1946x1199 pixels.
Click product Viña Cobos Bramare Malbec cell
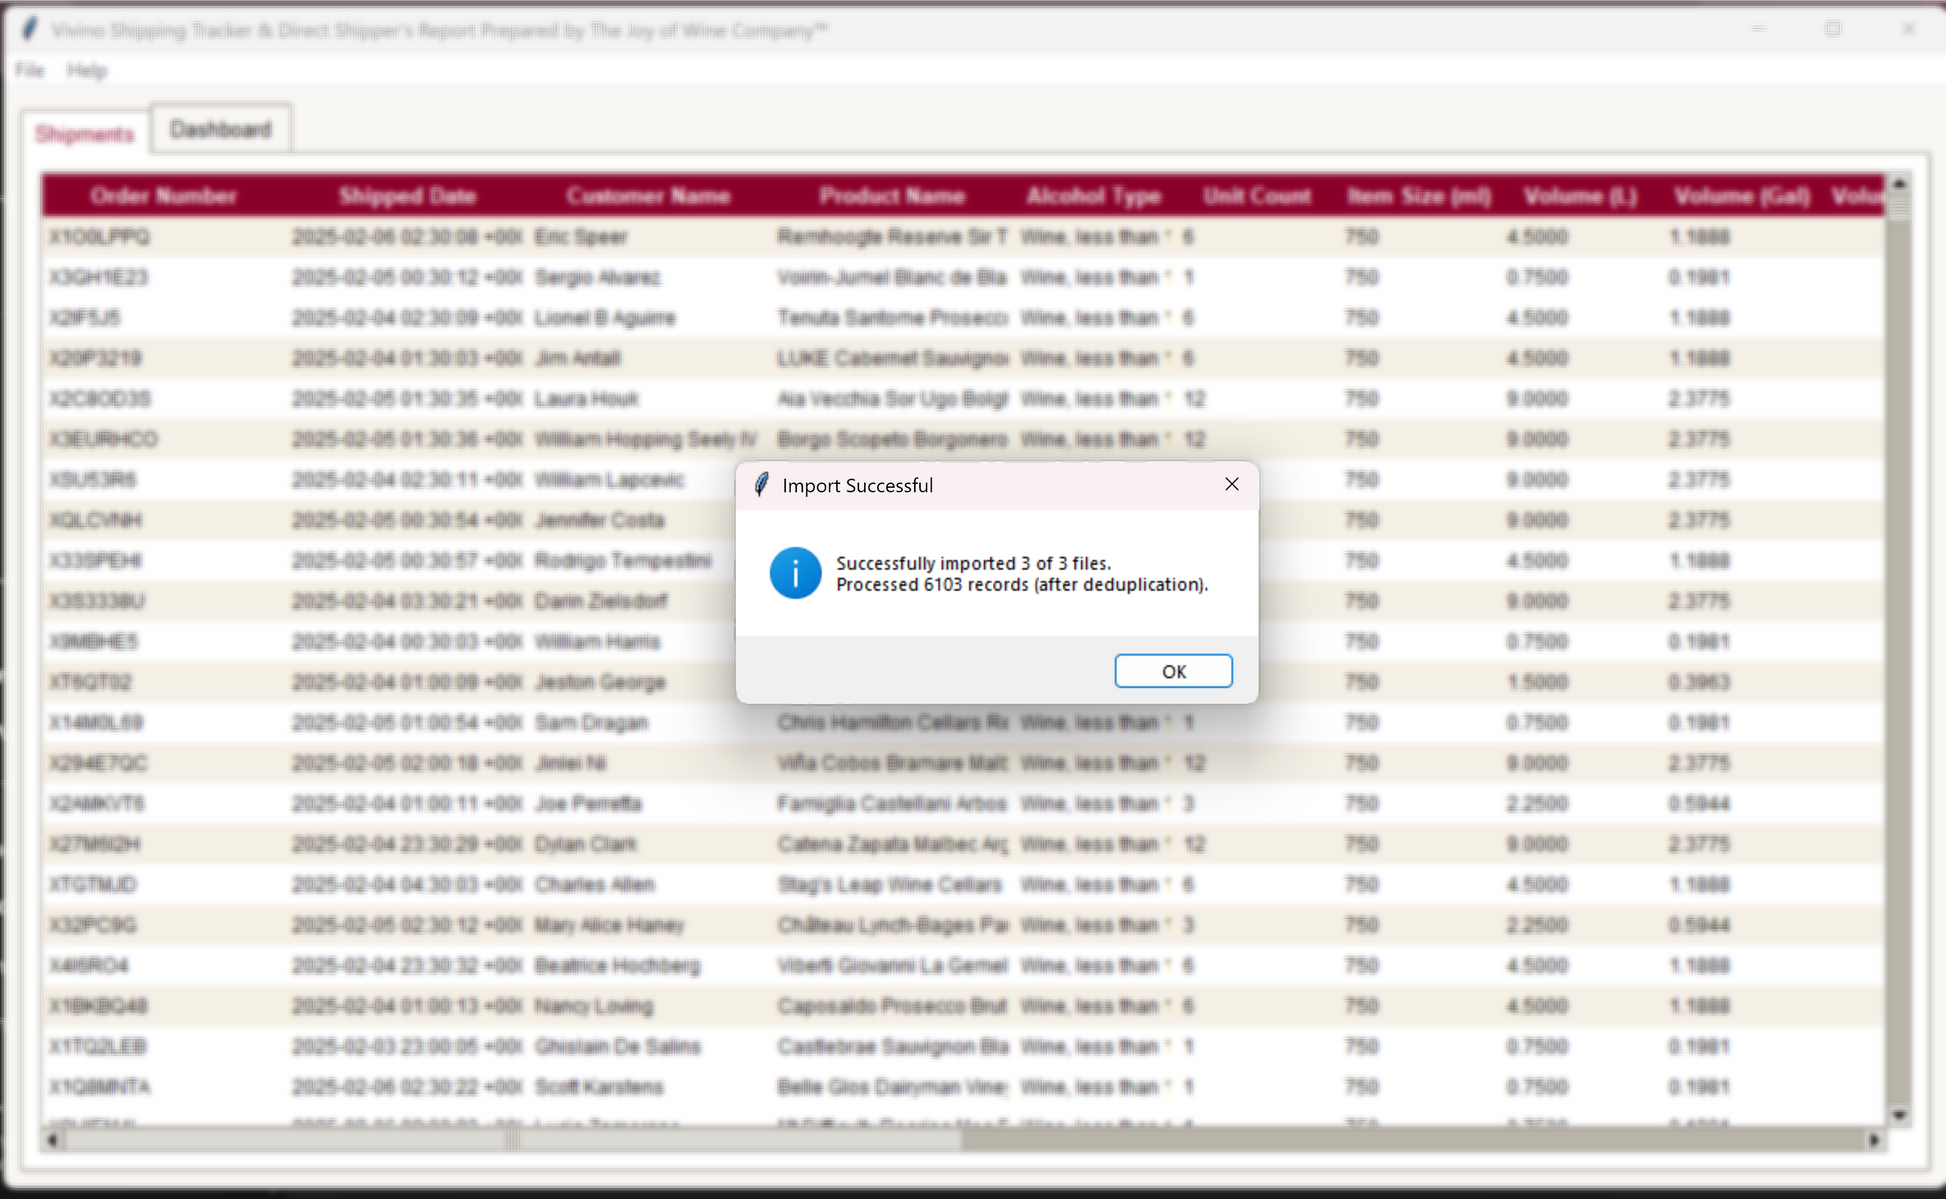click(x=893, y=763)
